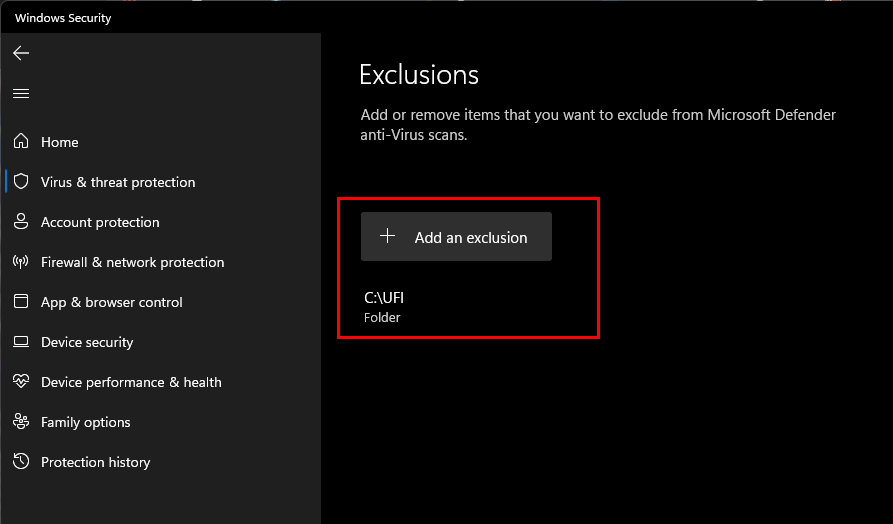Click the Device security laptop icon
Image resolution: width=893 pixels, height=524 pixels.
coord(21,342)
